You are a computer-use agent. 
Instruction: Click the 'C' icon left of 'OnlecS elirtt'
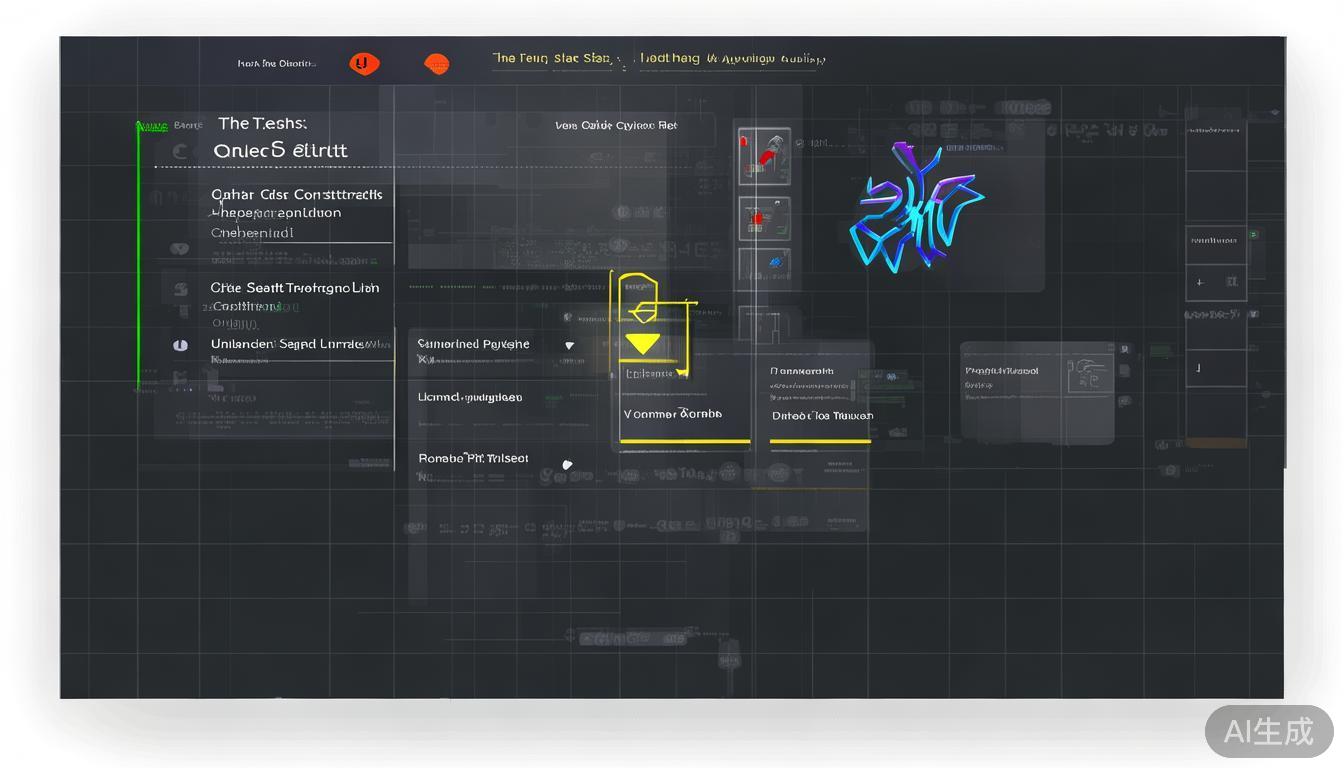pos(180,152)
